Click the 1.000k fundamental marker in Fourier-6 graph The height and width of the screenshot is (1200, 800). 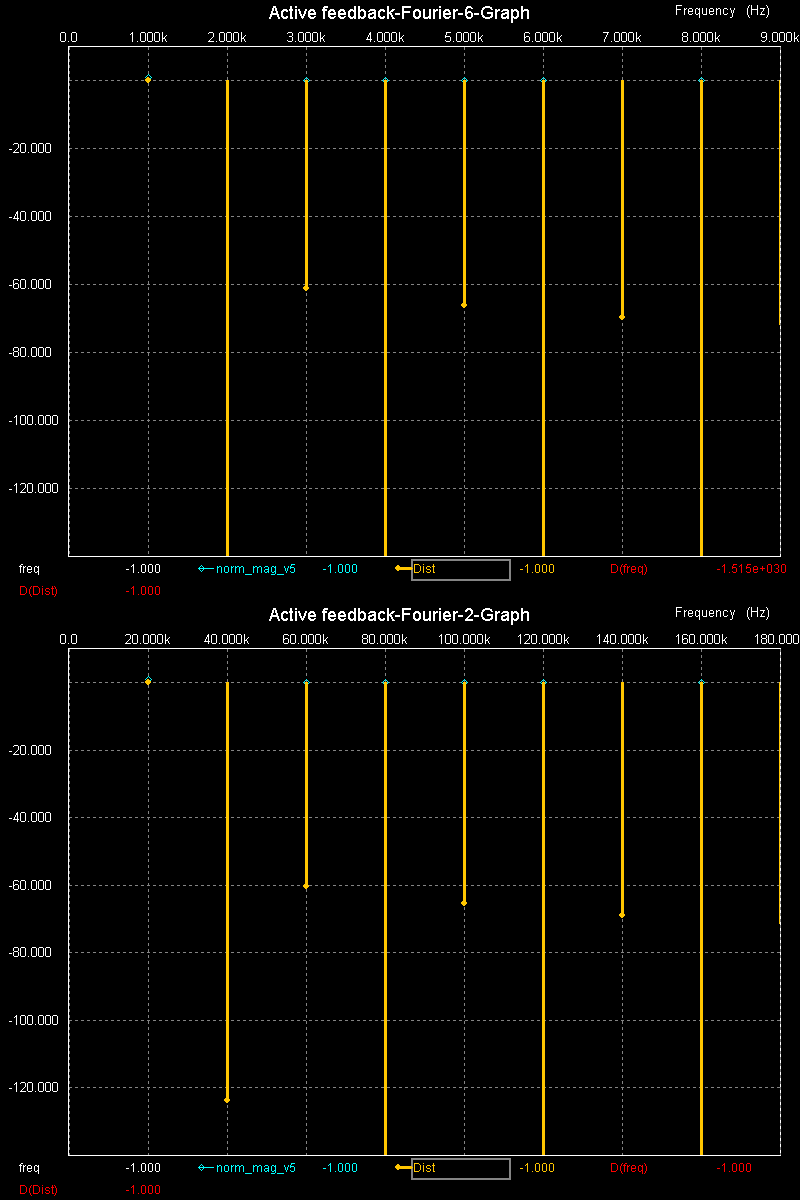(148, 79)
